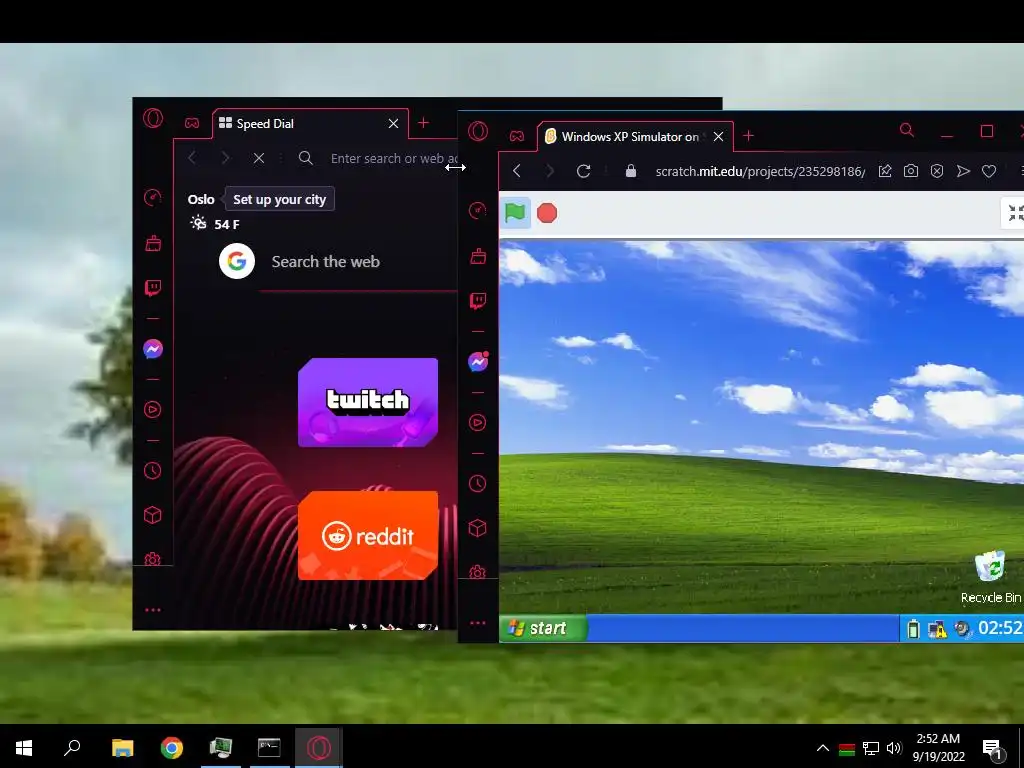The height and width of the screenshot is (768, 1024).
Task: Open Twitch panel in the Scratch window sidebar
Action: [478, 301]
